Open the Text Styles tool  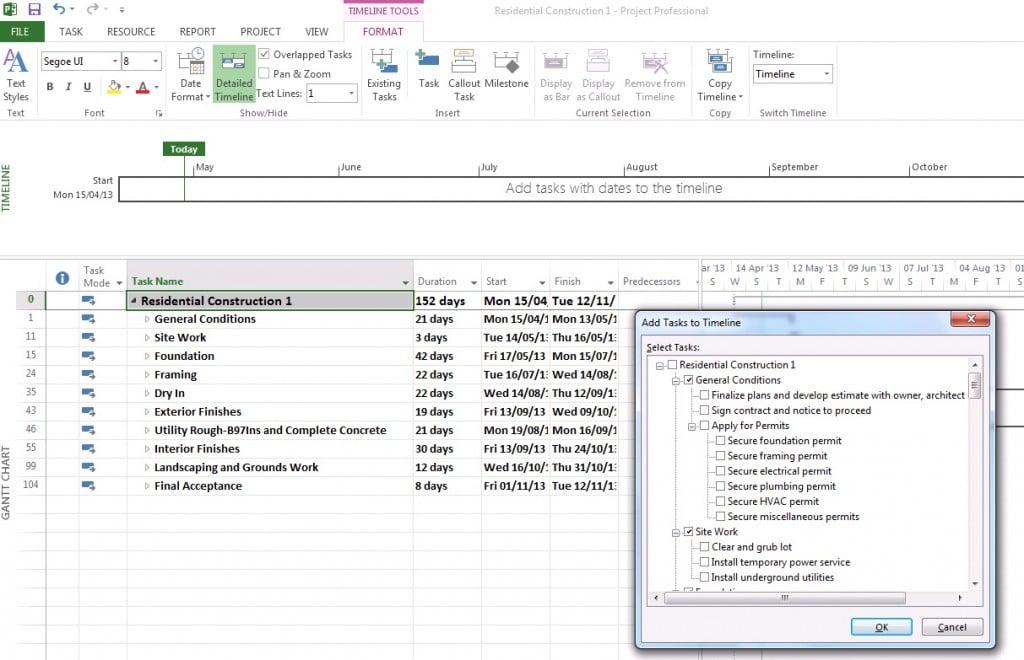16,75
